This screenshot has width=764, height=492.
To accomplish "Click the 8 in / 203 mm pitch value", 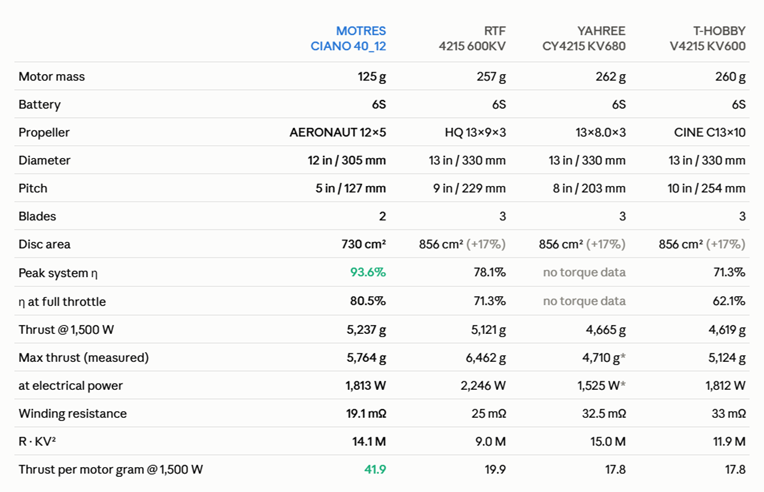I will [589, 188].
